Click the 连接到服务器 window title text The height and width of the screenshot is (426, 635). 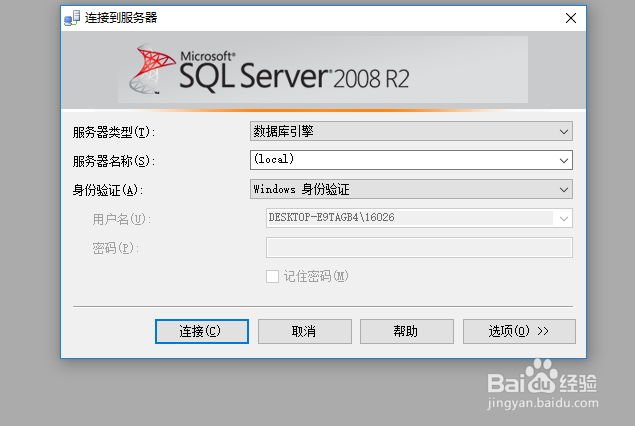(121, 18)
